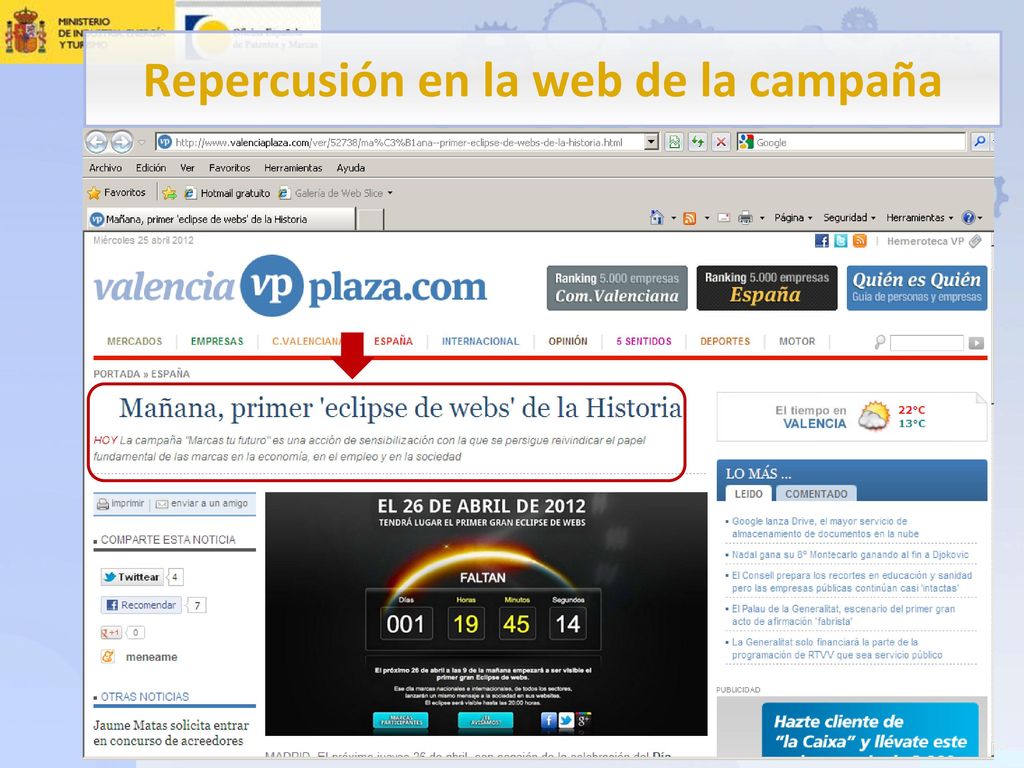Click the Google search box
The width and height of the screenshot is (1024, 768).
(x=851, y=142)
